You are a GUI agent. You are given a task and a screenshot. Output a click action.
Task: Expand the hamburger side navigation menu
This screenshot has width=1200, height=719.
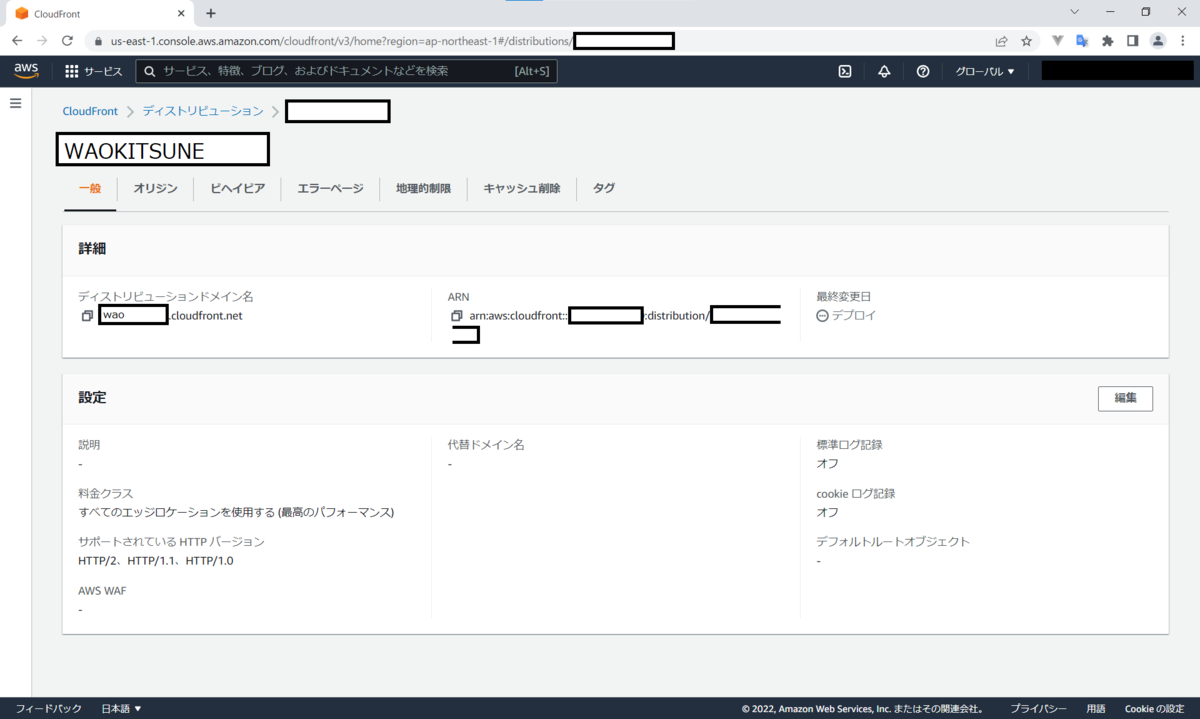pos(15,103)
